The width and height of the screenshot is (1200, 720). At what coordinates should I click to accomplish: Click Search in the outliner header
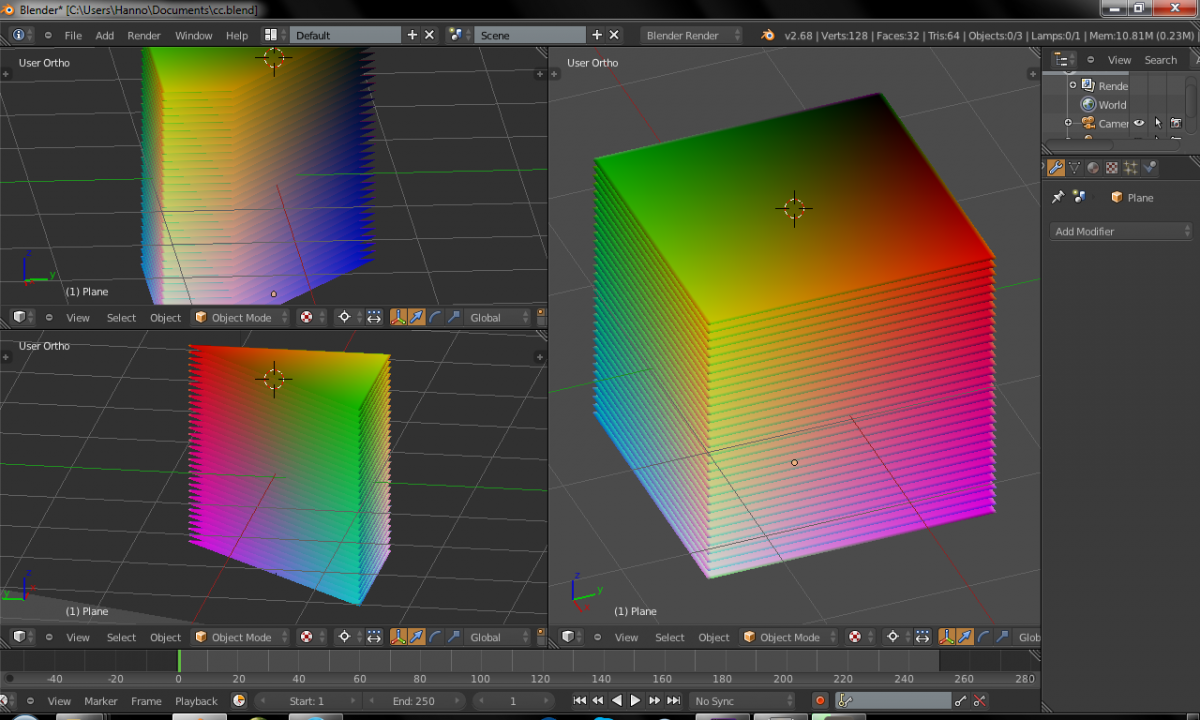(1160, 60)
